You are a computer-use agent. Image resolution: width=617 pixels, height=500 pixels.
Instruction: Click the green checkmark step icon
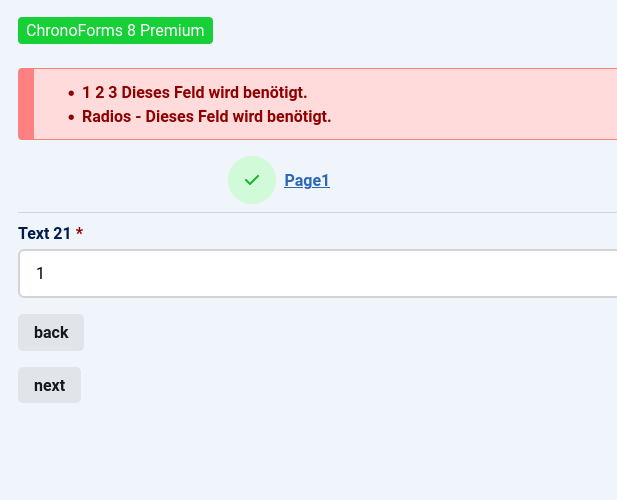pyautogui.click(x=252, y=180)
